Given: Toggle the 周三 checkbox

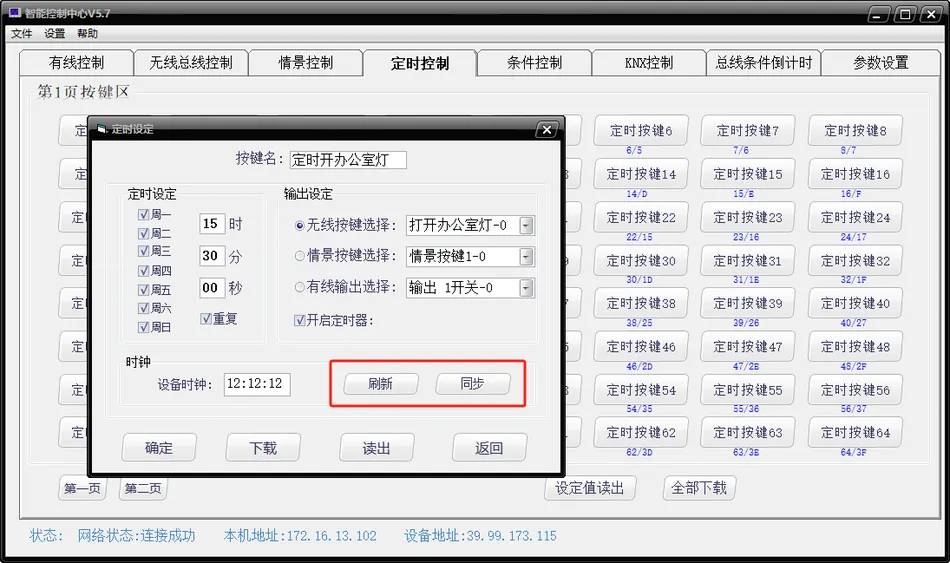Looking at the screenshot, I should pyautogui.click(x=144, y=251).
